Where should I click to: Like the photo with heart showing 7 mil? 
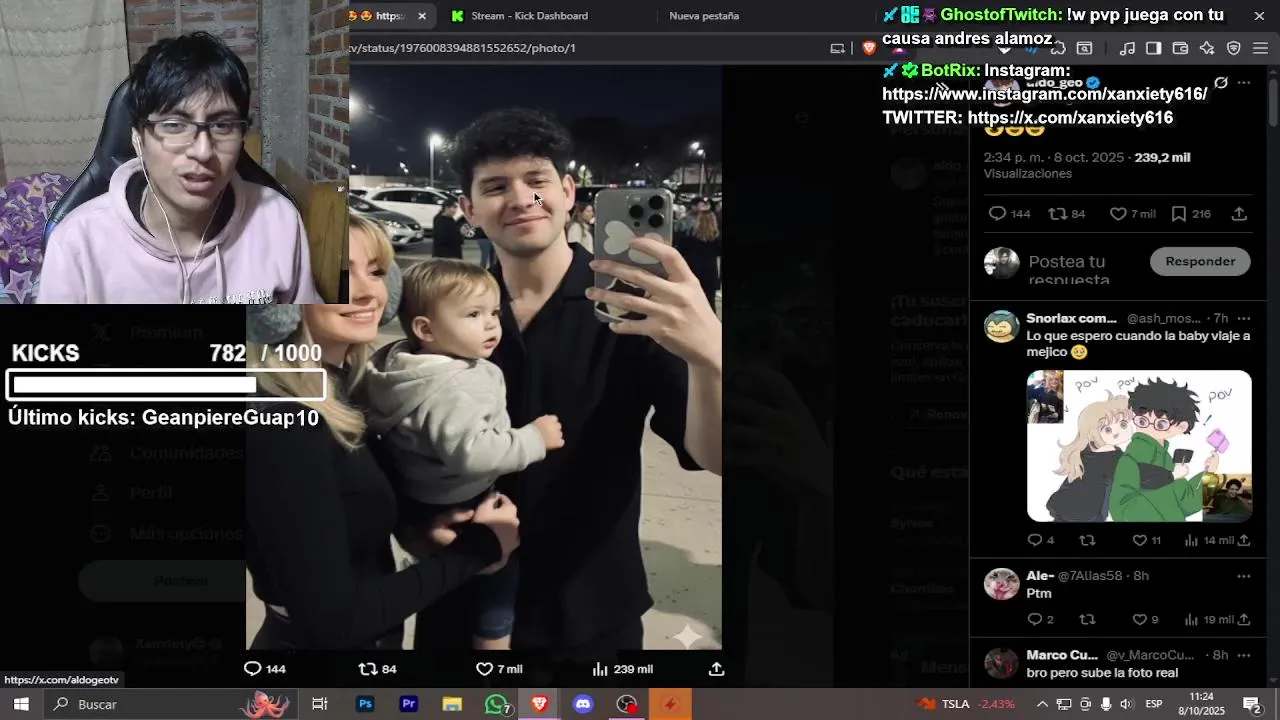pyautogui.click(x=484, y=669)
